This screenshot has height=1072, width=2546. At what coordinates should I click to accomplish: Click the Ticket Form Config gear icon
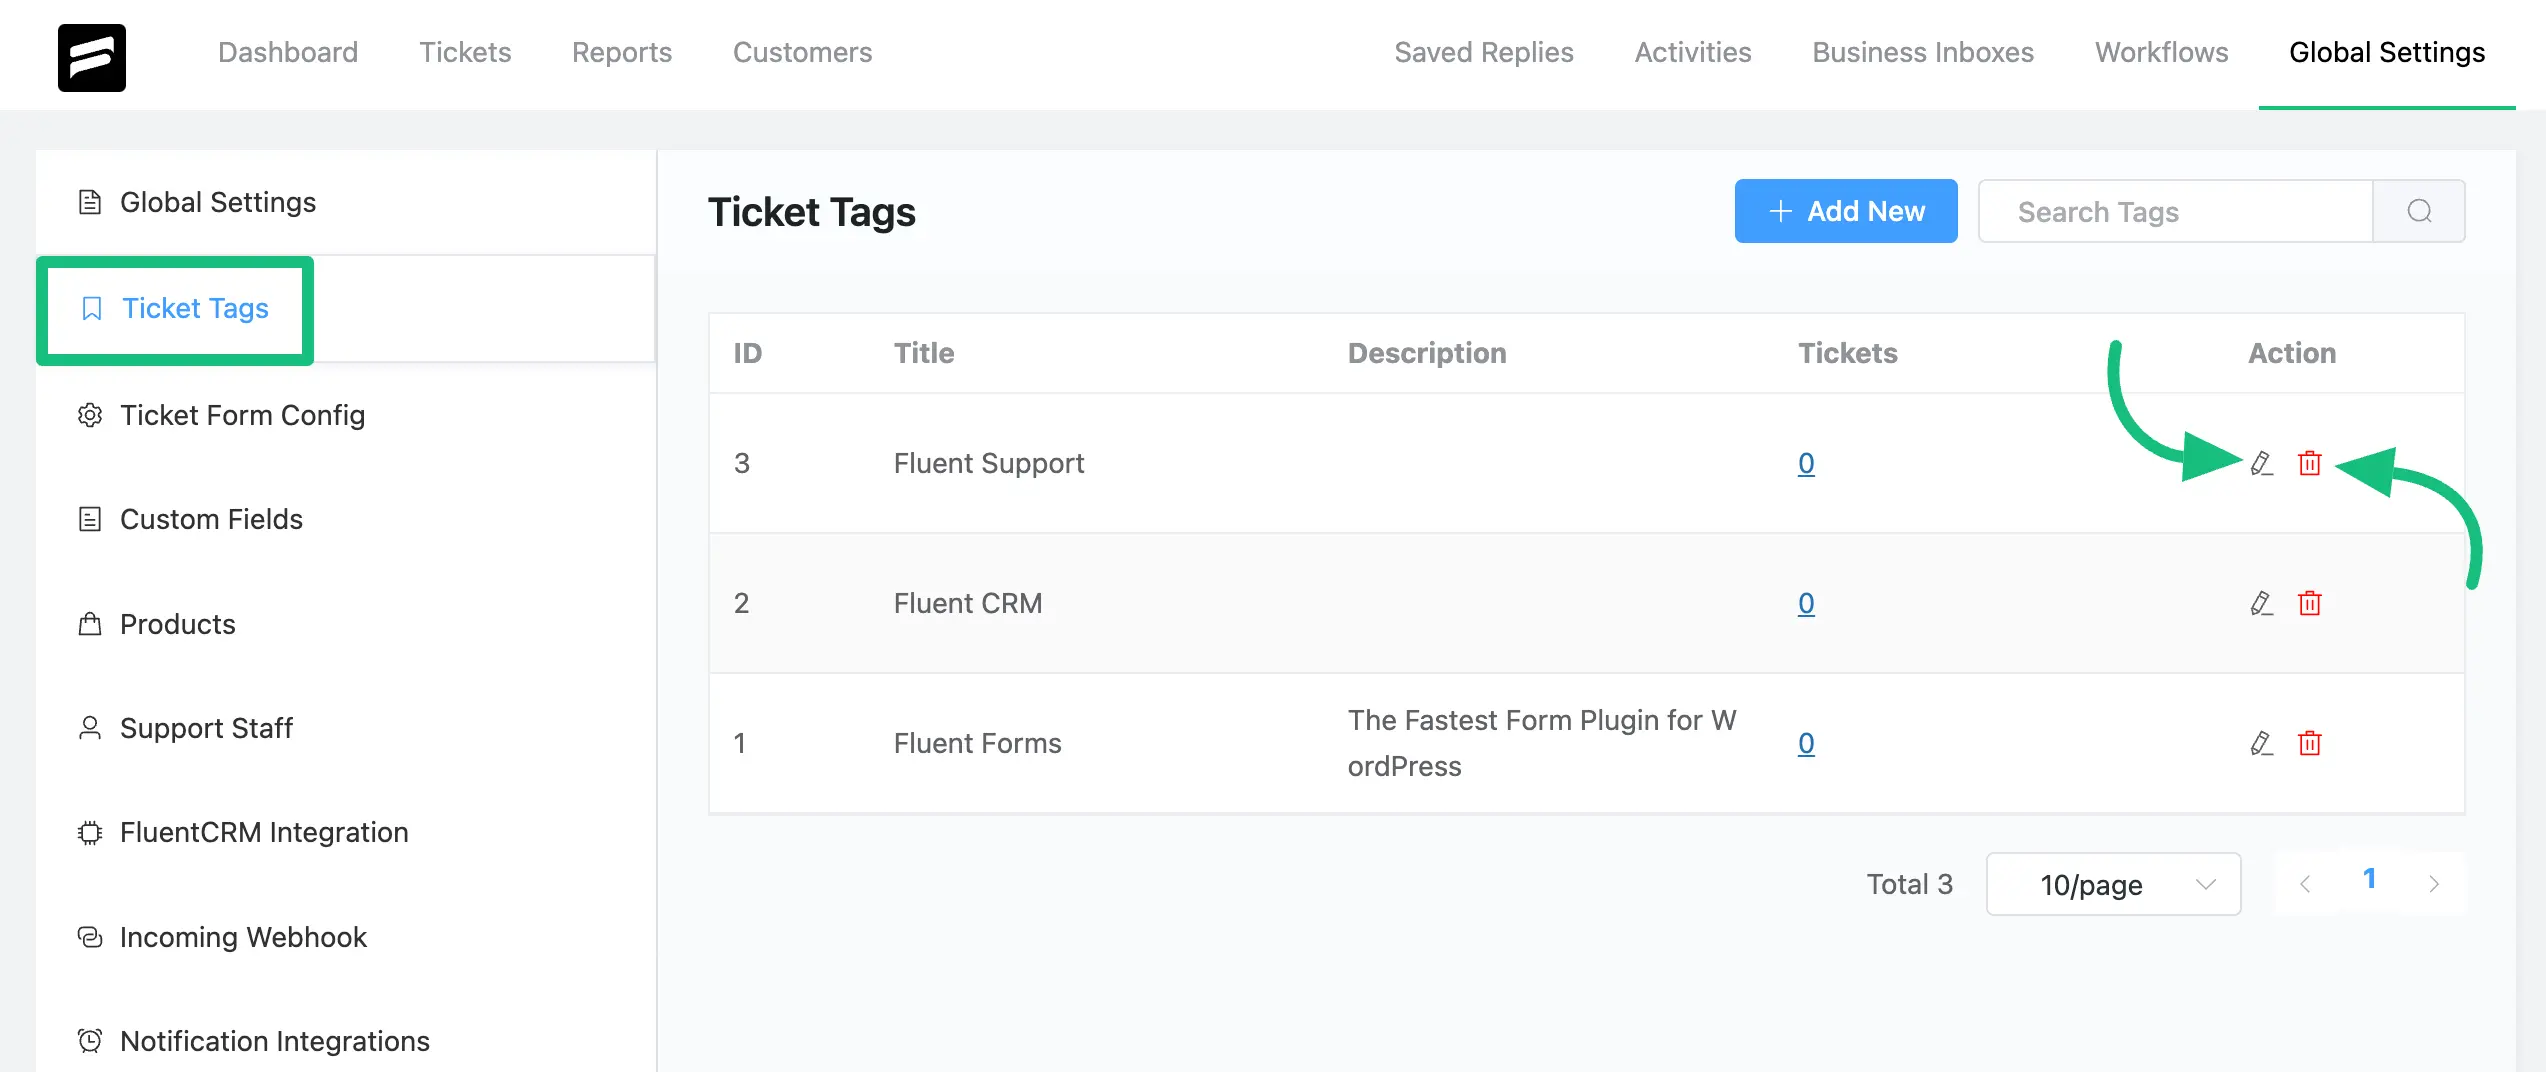tap(90, 415)
